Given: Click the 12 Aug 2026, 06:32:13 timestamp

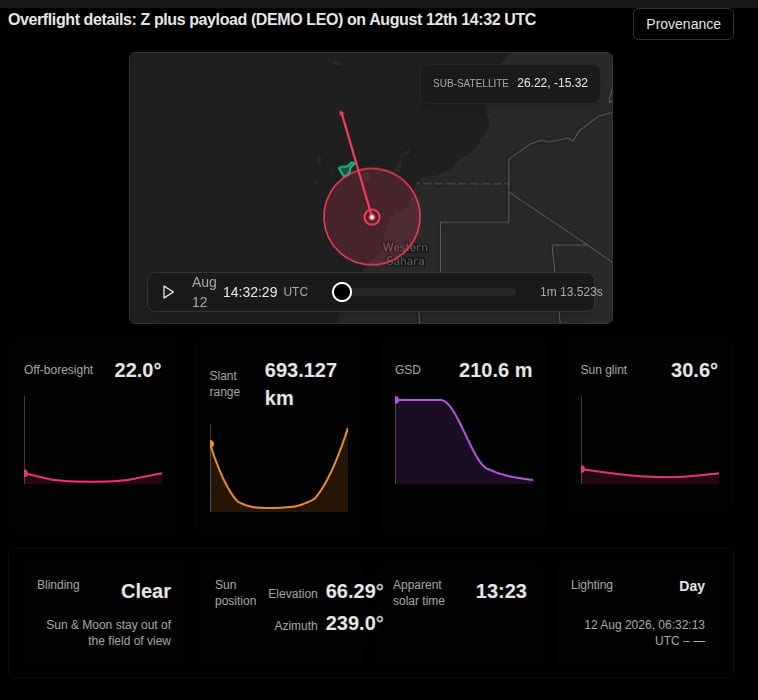Looking at the screenshot, I should point(644,625).
